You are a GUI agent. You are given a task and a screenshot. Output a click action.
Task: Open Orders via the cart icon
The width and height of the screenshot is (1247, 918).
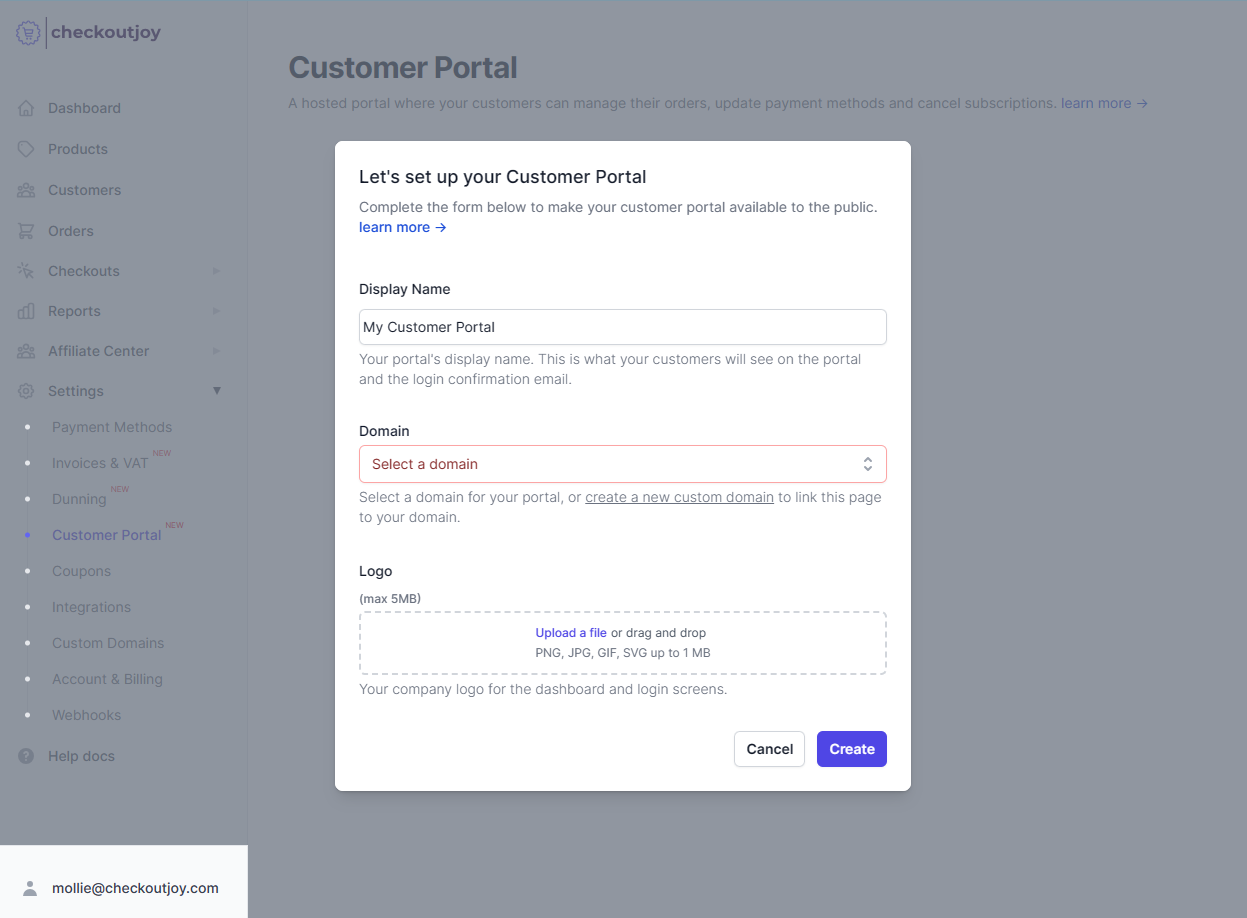click(28, 230)
